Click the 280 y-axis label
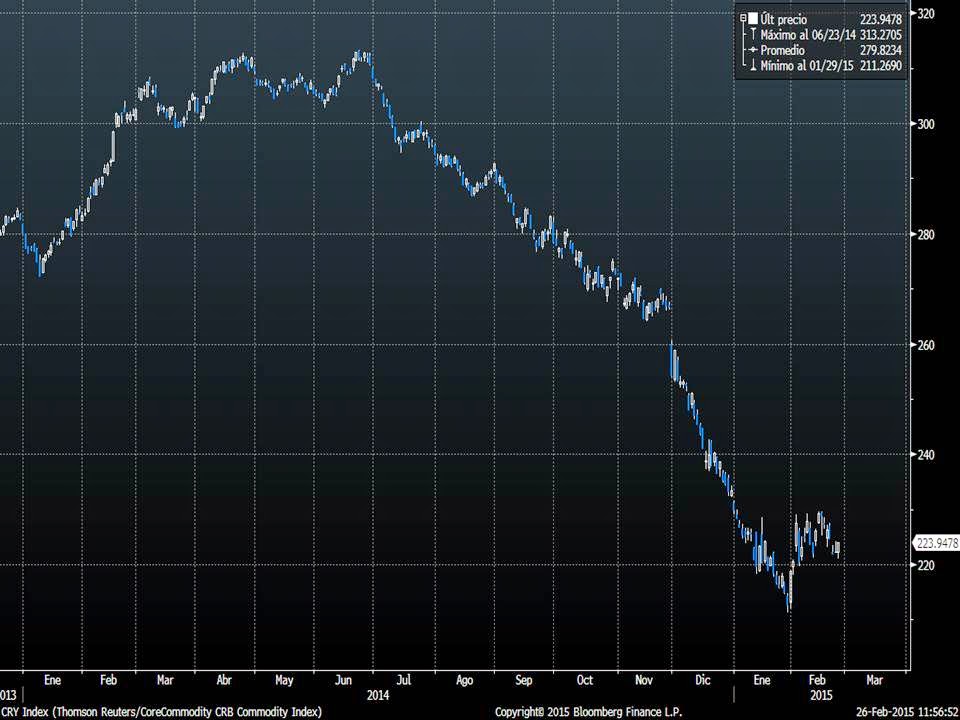 click(926, 234)
